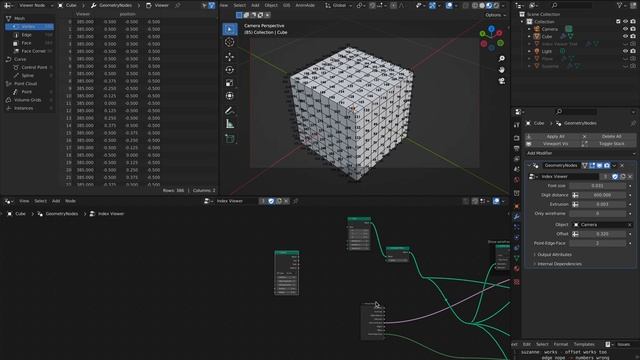
Task: Click the viewport pan hand icon
Action: (x=502, y=70)
